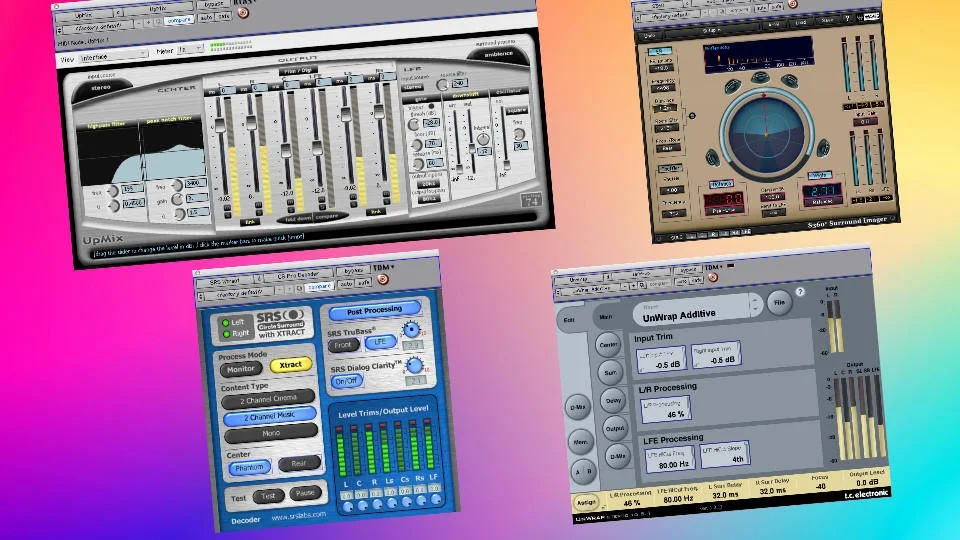960x540 pixels.
Task: Click the red target icon in SRS plugin header
Action: click(x=383, y=279)
